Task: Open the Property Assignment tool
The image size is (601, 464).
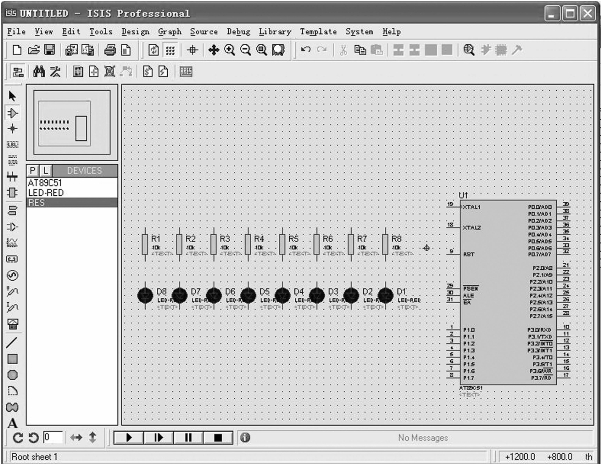Action: point(55,72)
